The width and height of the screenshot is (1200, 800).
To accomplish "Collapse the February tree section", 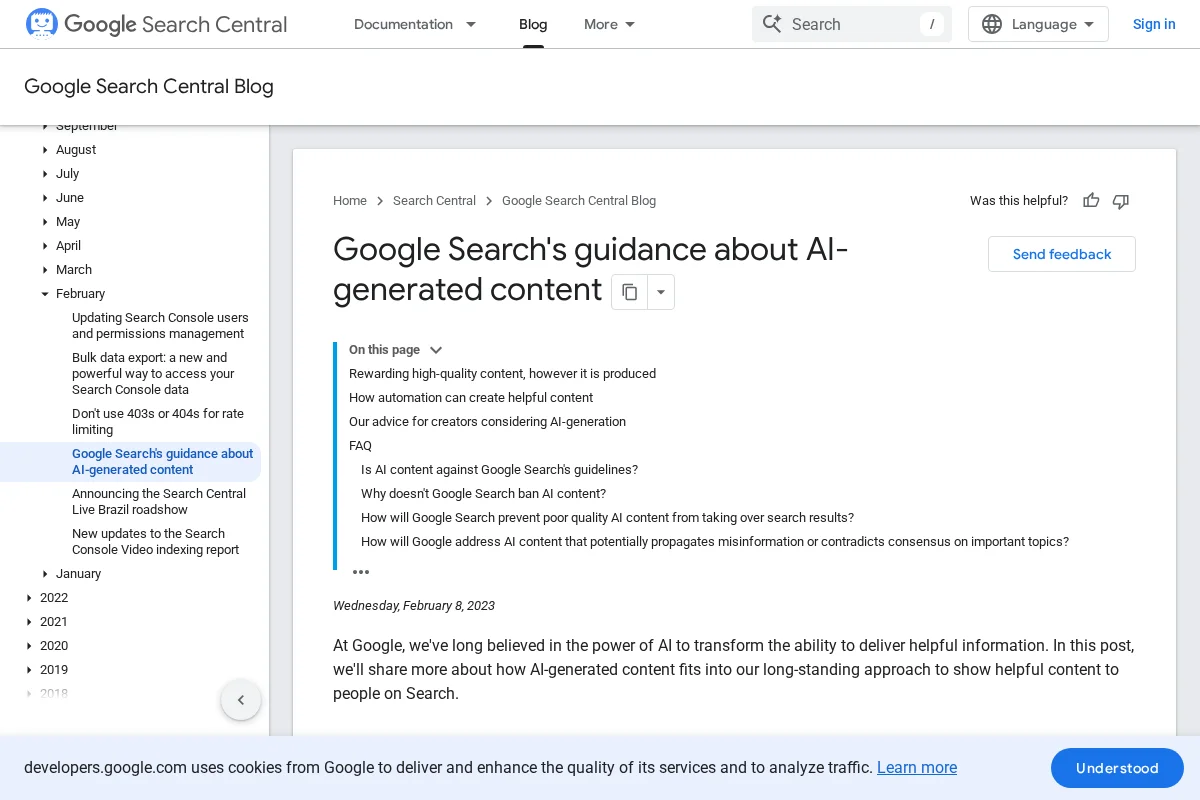I will coord(45,294).
